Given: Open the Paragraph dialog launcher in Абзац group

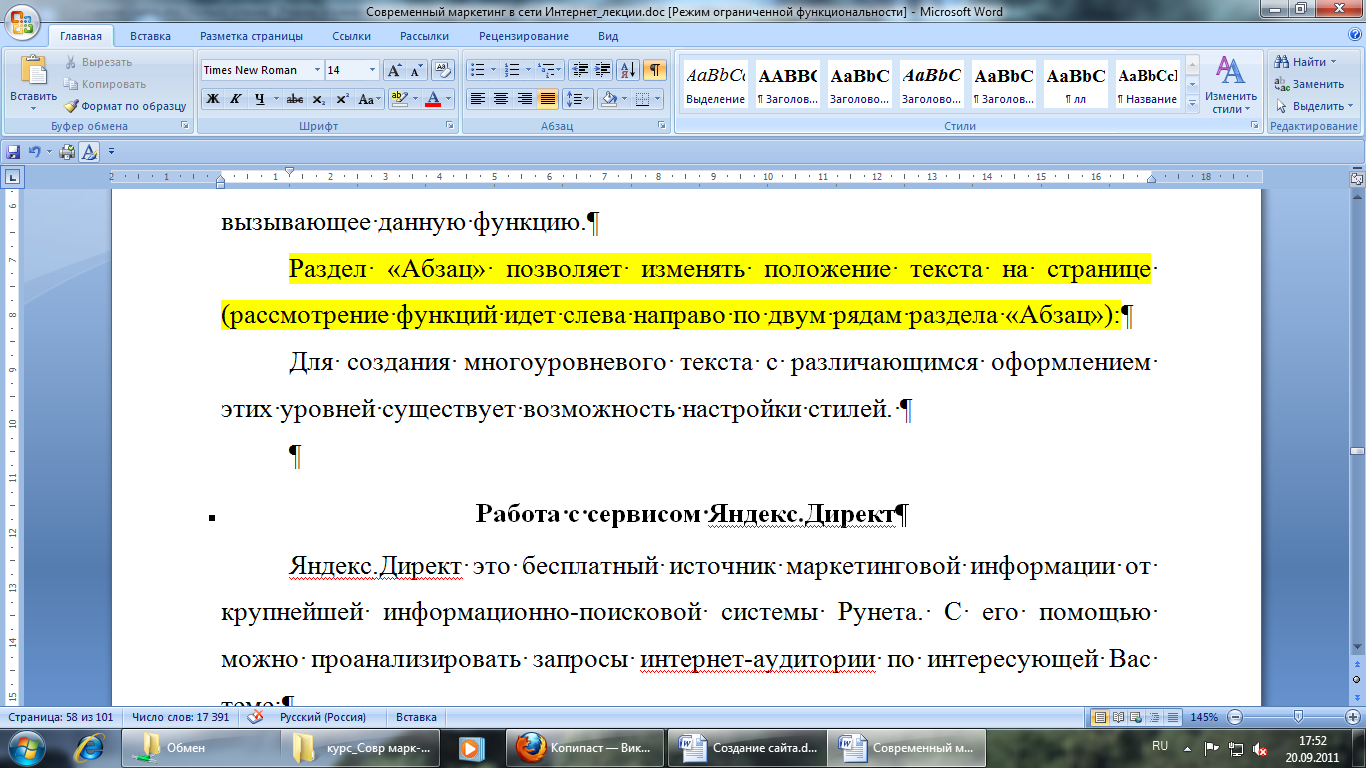Looking at the screenshot, I should point(663,127).
